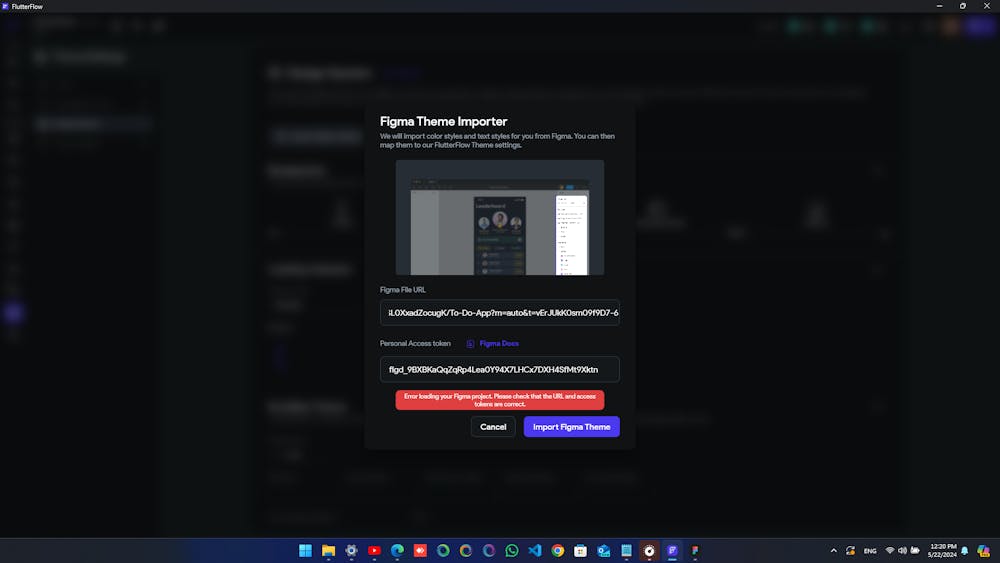The height and width of the screenshot is (563, 1000).
Task: Open the Figma Docs link
Action: pyautogui.click(x=499, y=343)
